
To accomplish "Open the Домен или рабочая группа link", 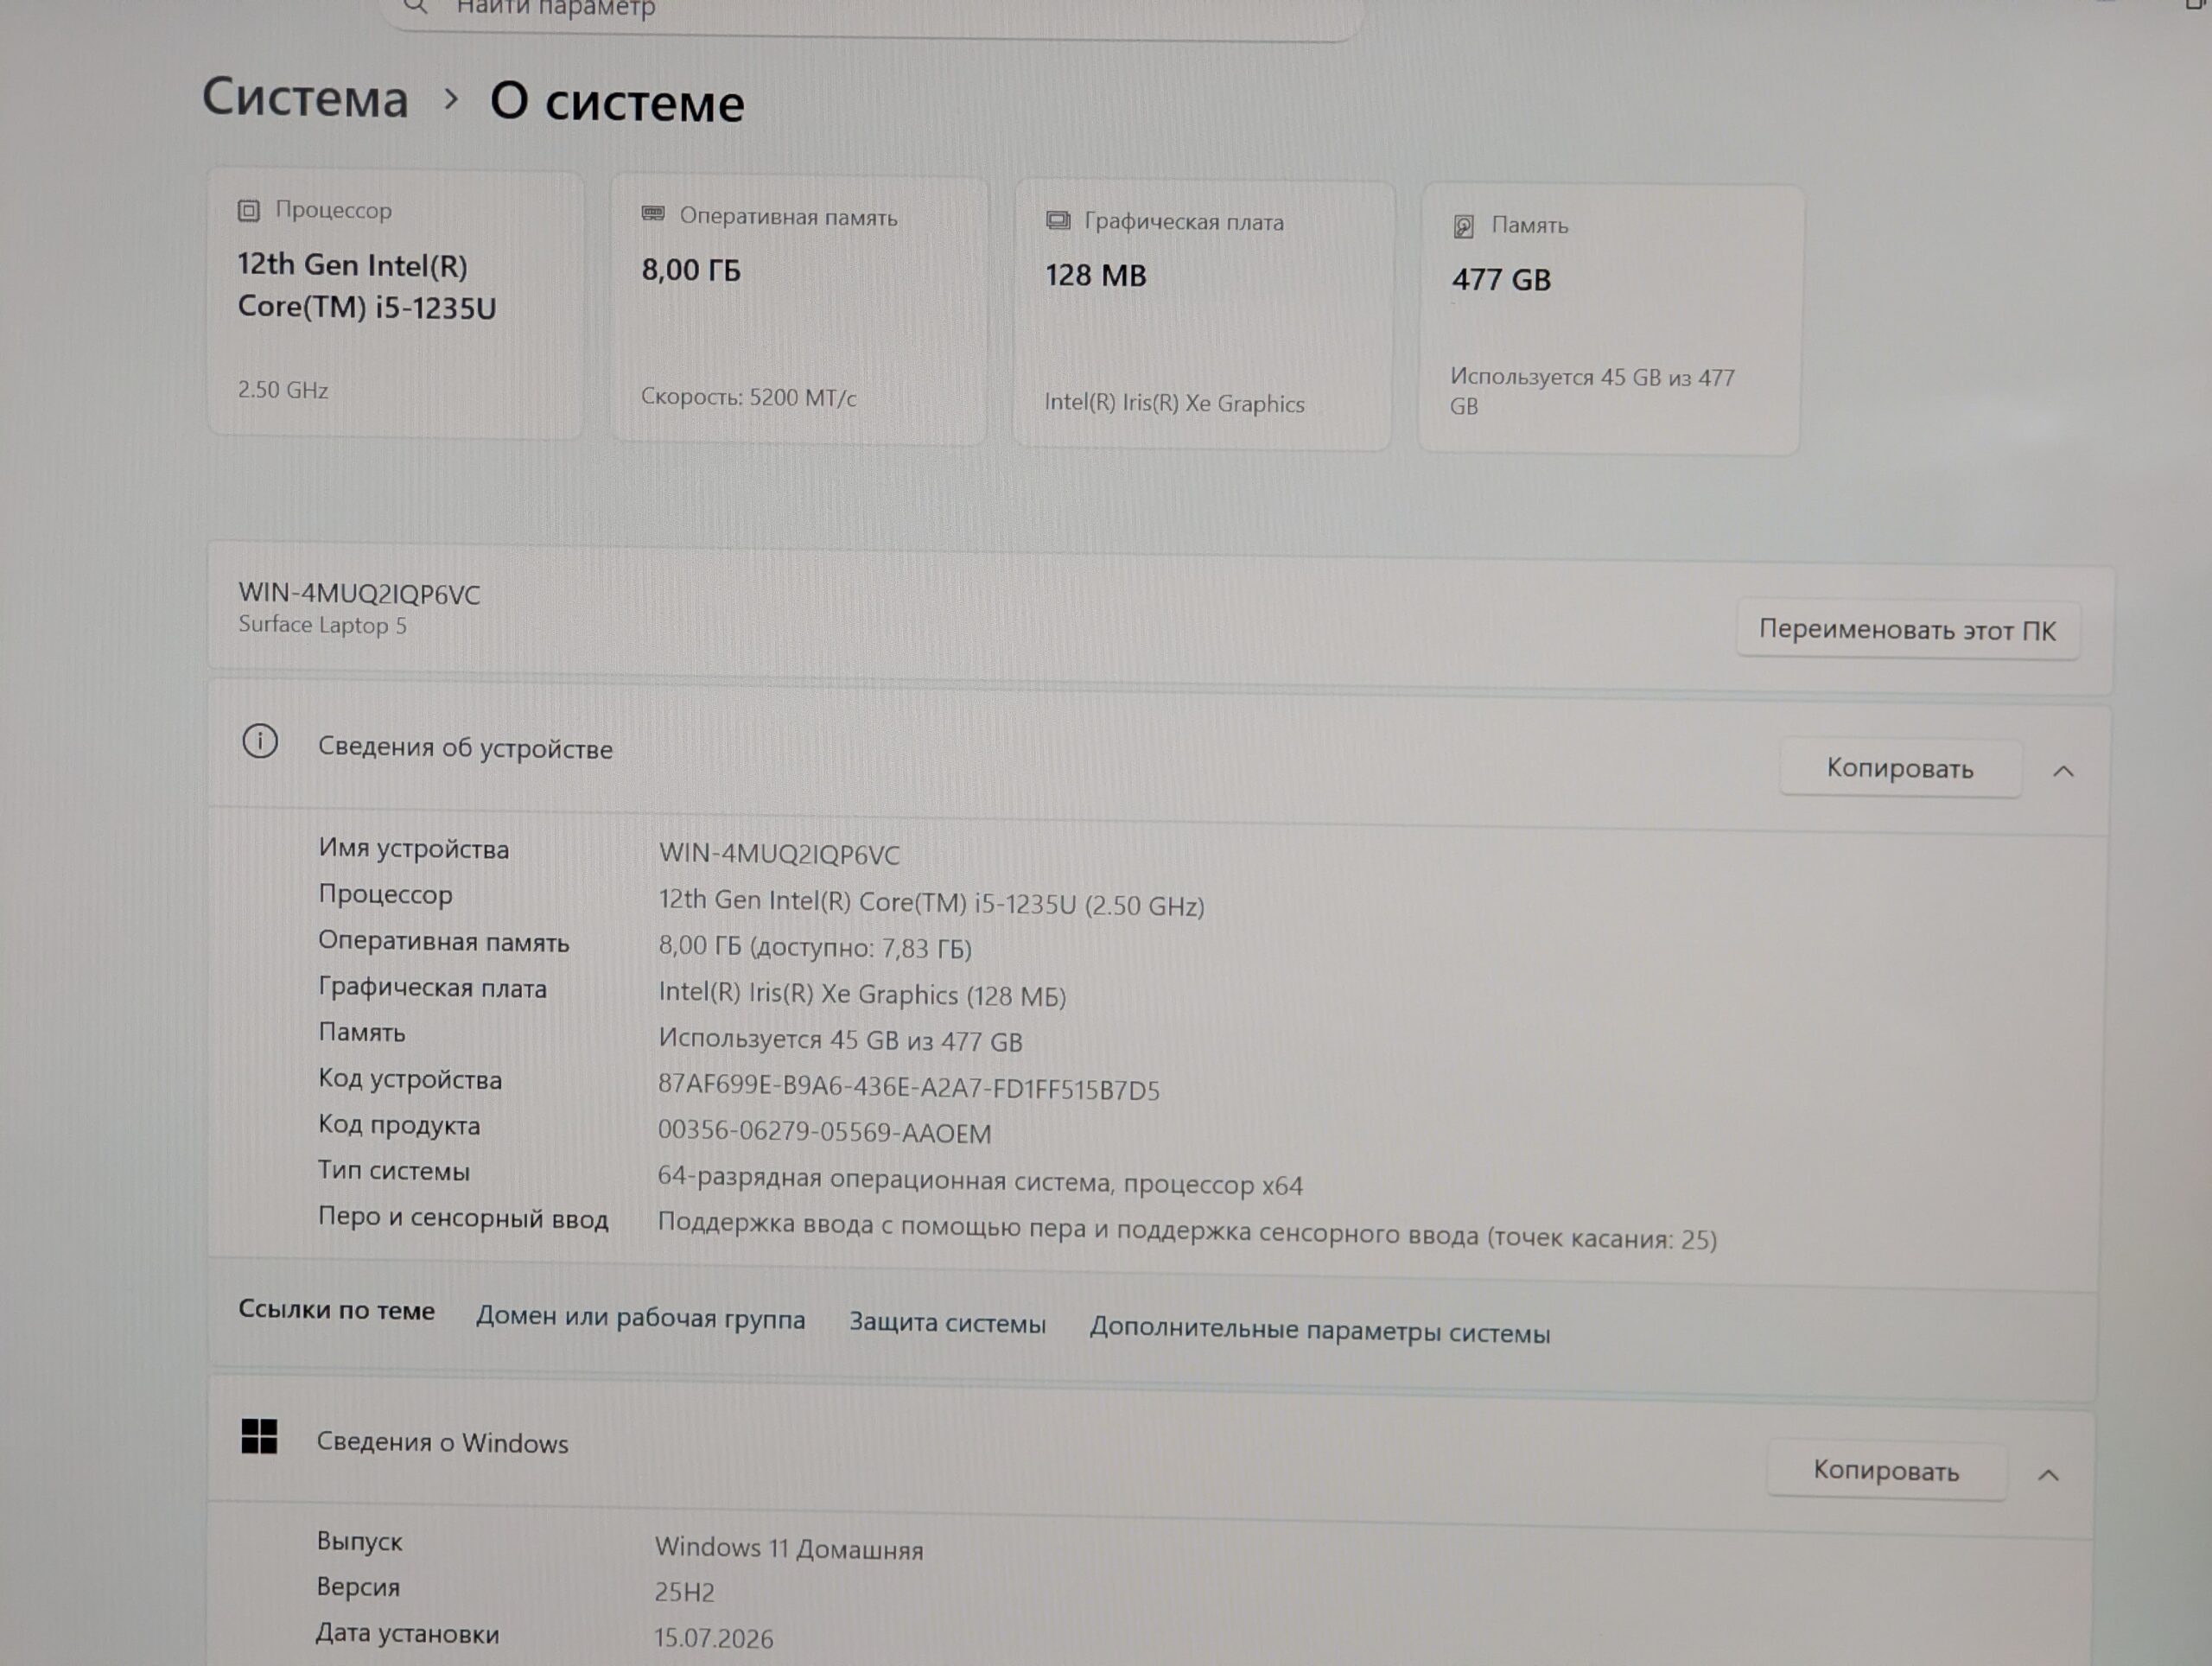I will pos(640,1318).
